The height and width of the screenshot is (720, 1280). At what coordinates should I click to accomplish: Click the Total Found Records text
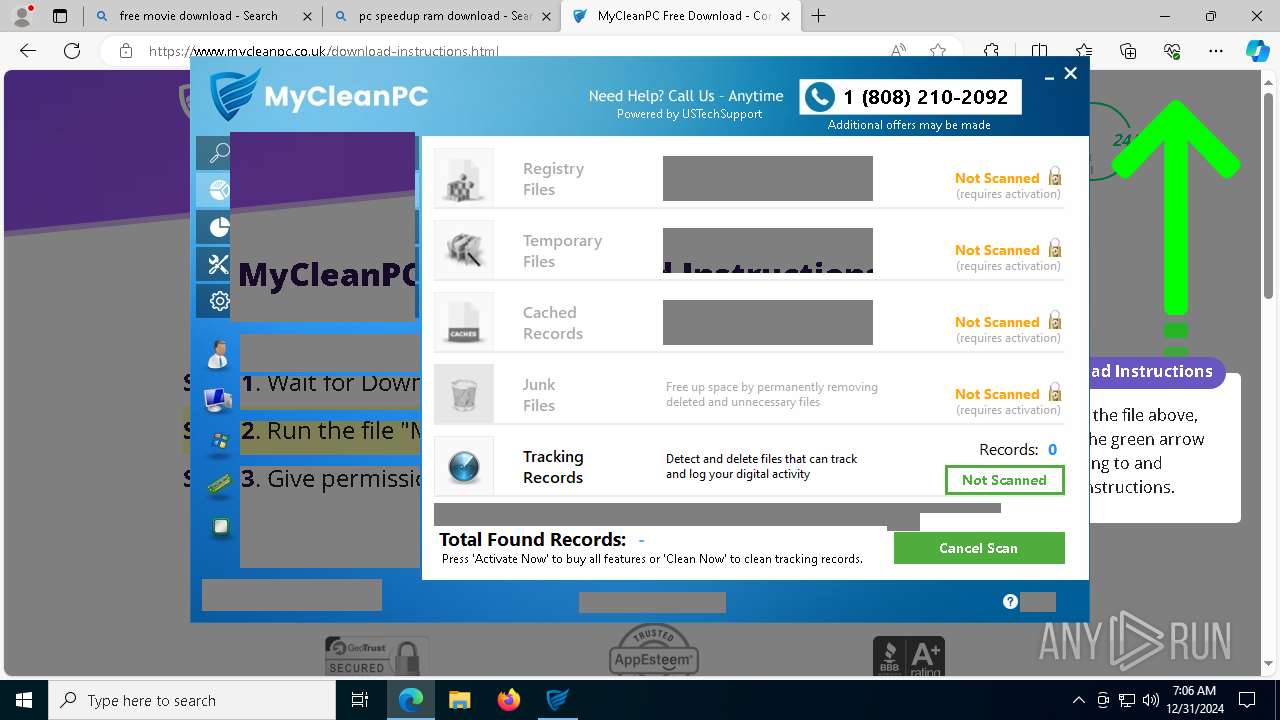pyautogui.click(x=532, y=540)
